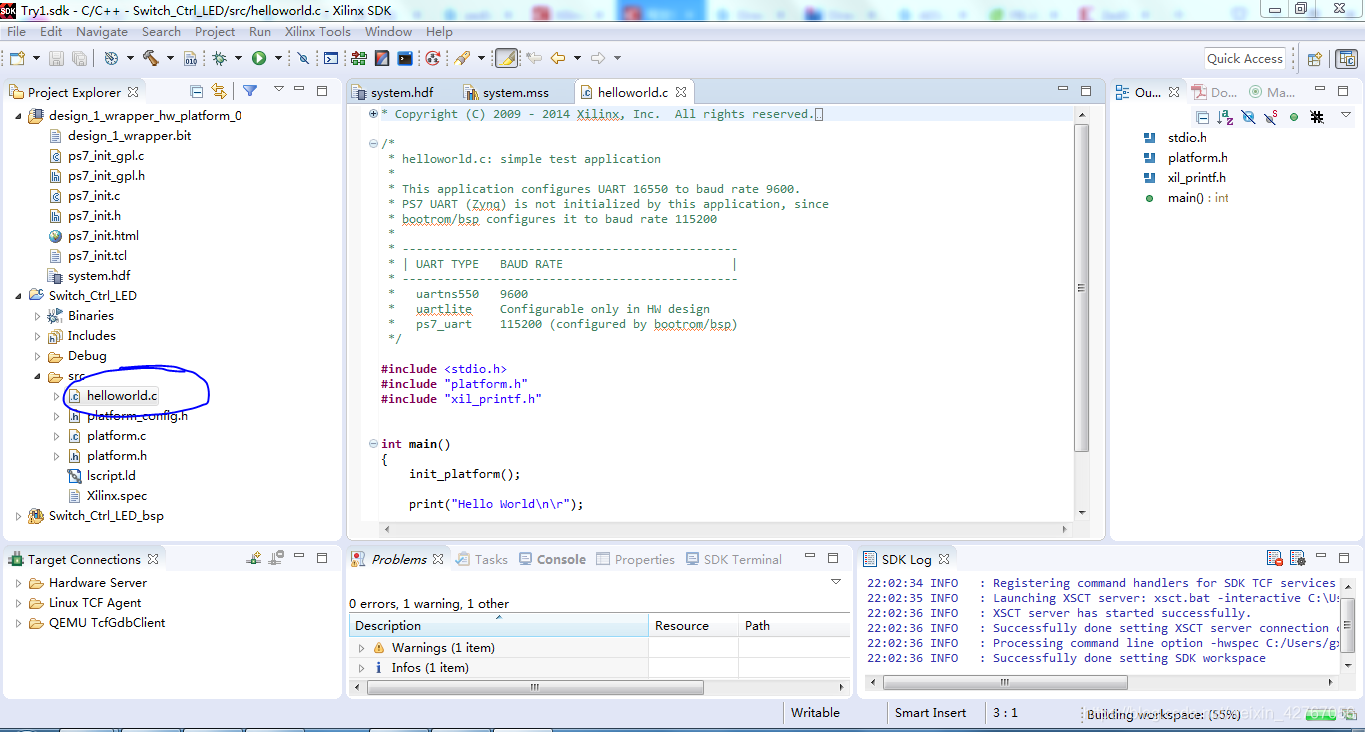Expand the Hardware Server connection node
The width and height of the screenshot is (1365, 732).
click(18, 583)
